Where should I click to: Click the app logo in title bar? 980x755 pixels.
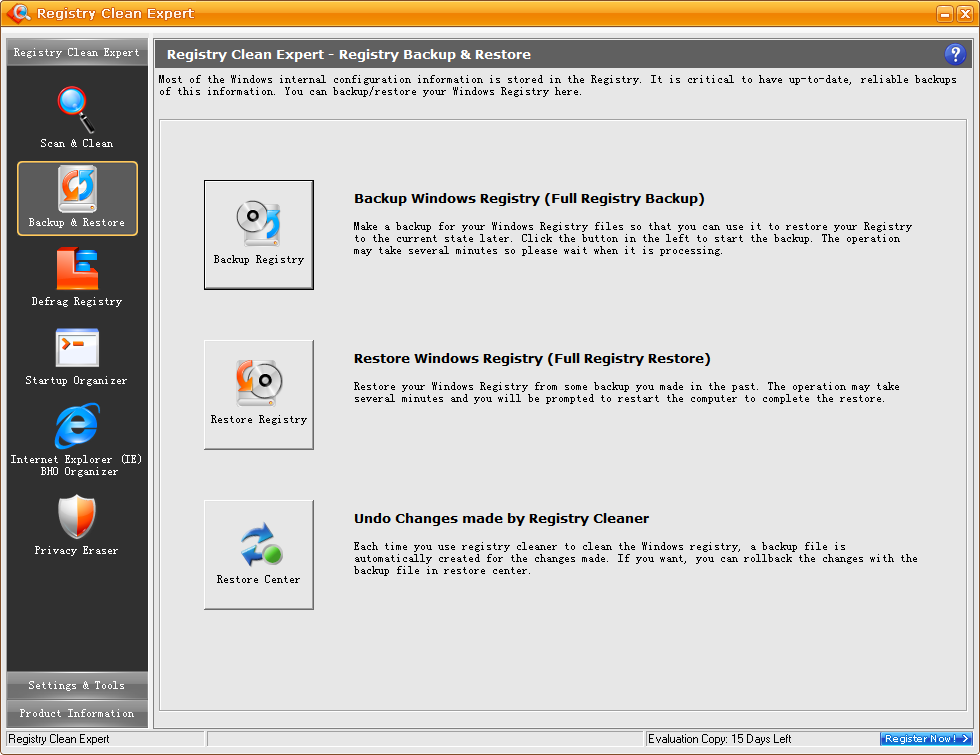(x=17, y=14)
